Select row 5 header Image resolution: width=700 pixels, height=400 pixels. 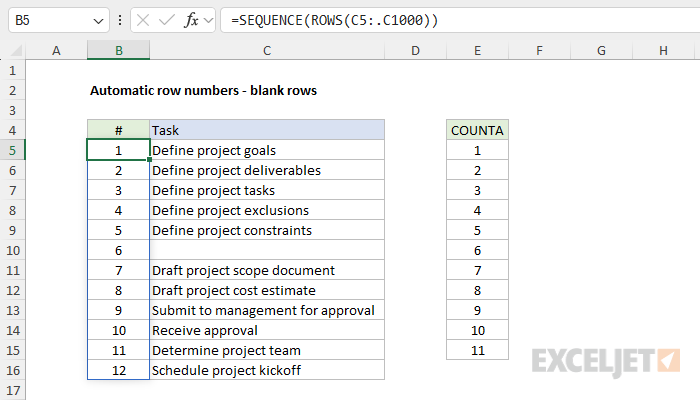pos(12,150)
